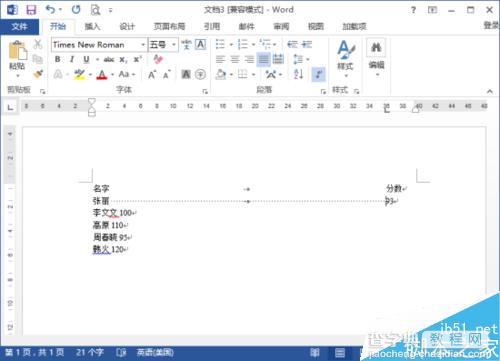500x361 pixels.
Task: Toggle Bold formatting
Action: click(57, 59)
